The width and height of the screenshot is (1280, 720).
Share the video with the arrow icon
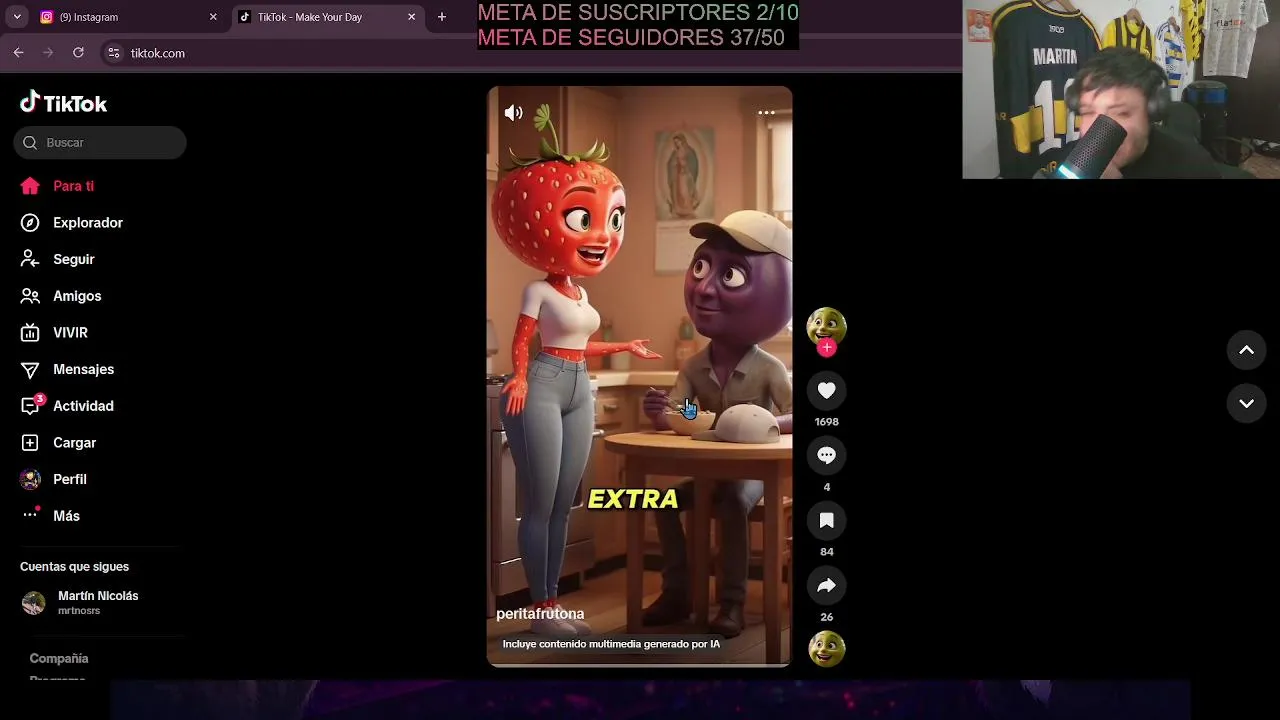click(x=826, y=586)
